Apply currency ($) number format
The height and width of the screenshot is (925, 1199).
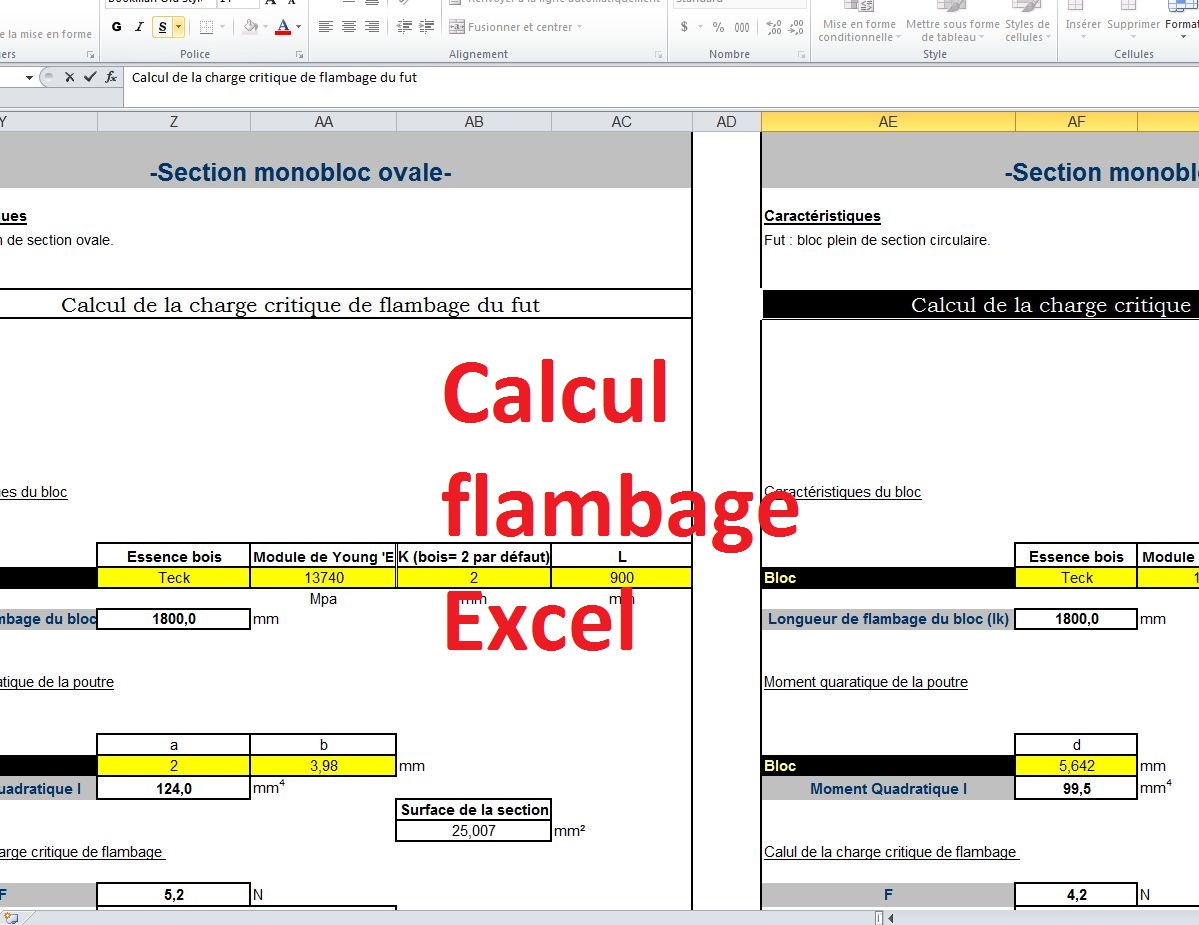click(x=684, y=27)
